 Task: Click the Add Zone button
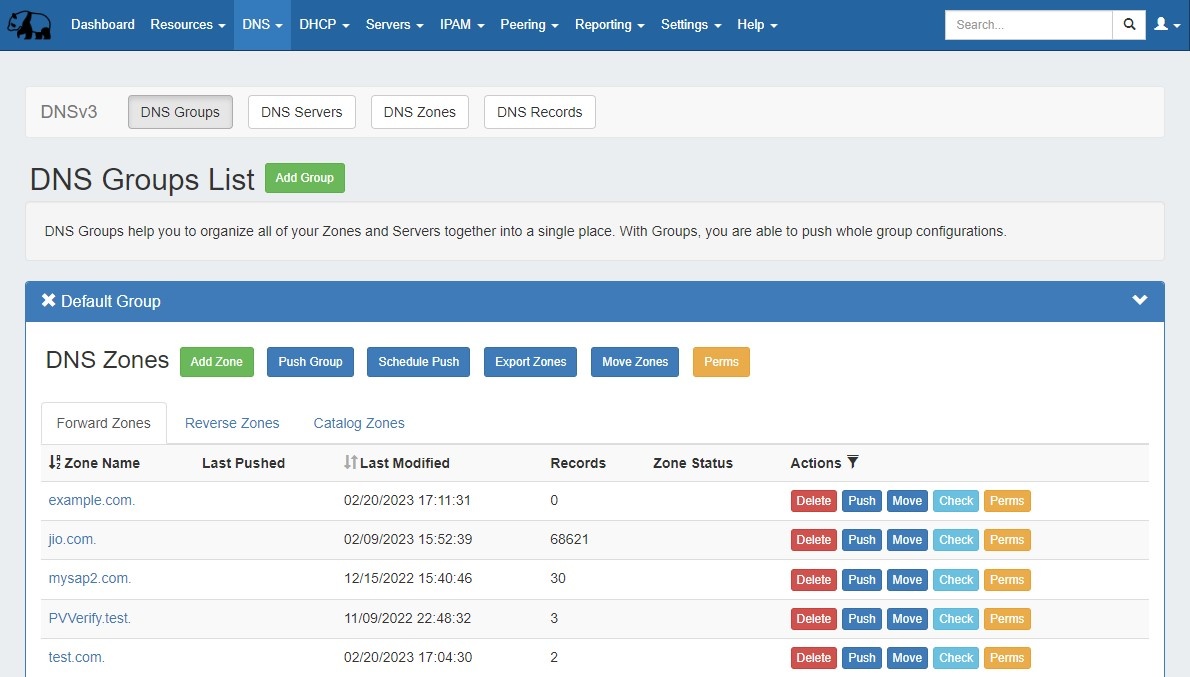[x=216, y=362]
